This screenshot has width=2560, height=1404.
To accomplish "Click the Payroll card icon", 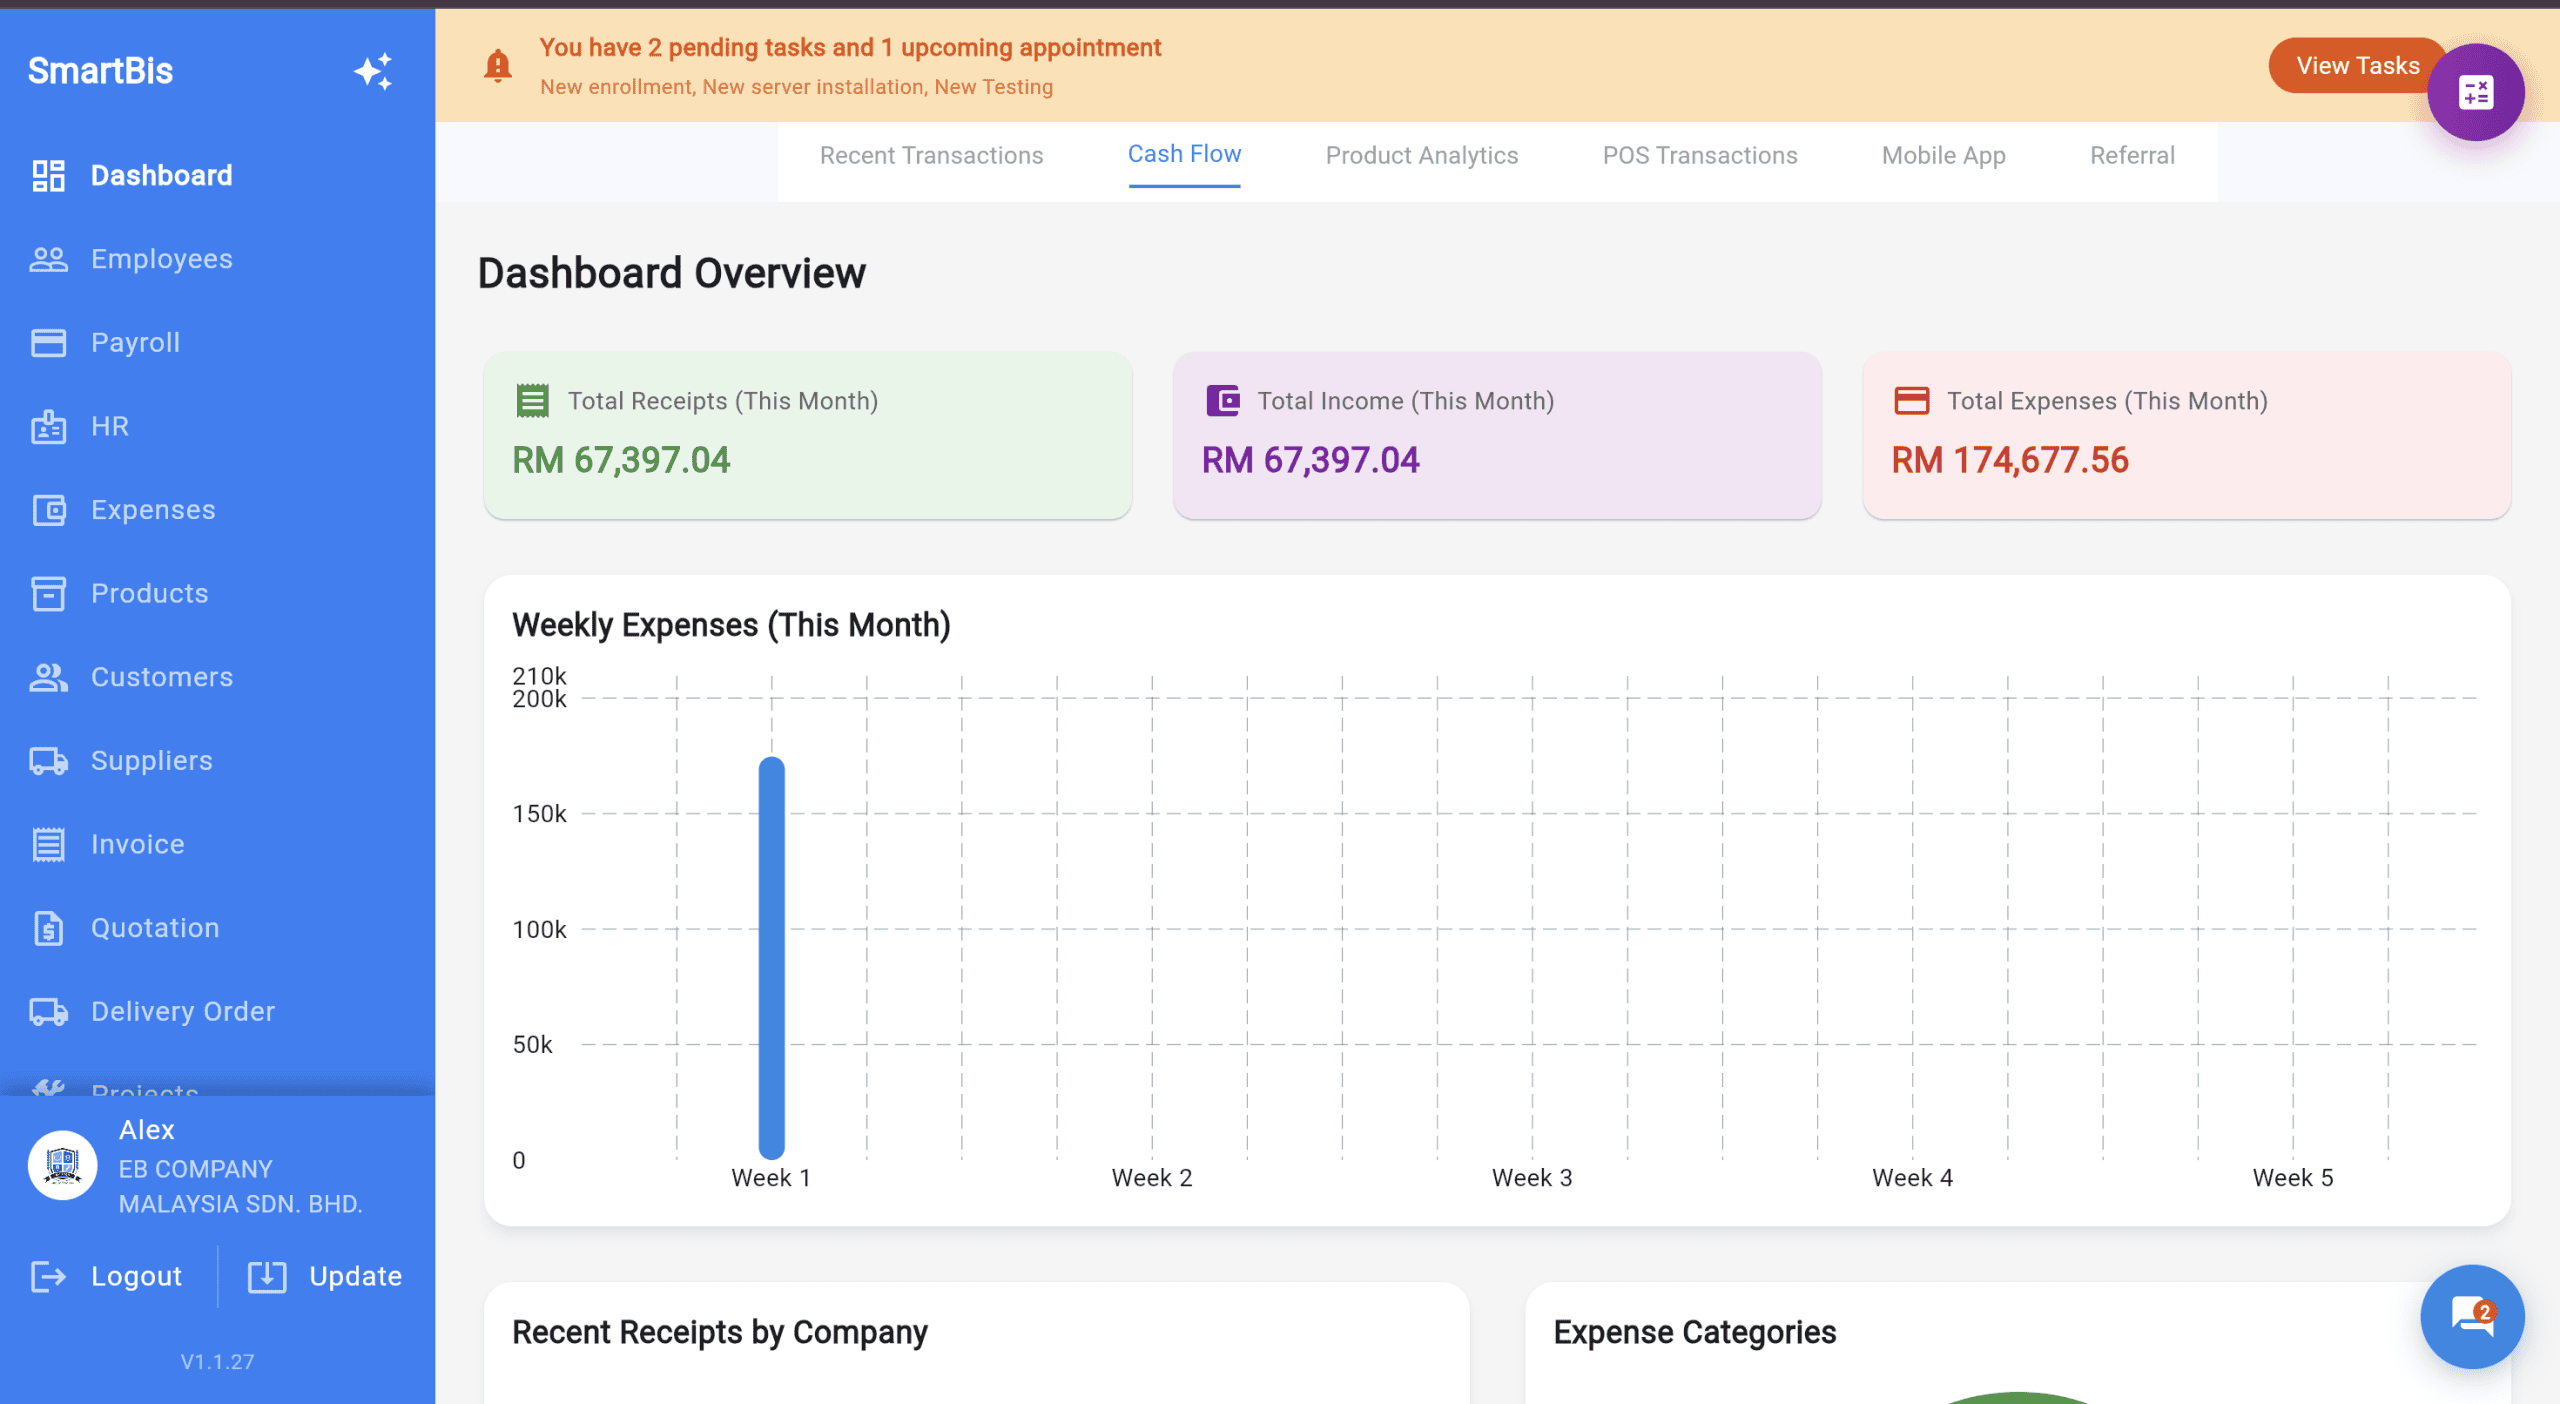I will [48, 342].
